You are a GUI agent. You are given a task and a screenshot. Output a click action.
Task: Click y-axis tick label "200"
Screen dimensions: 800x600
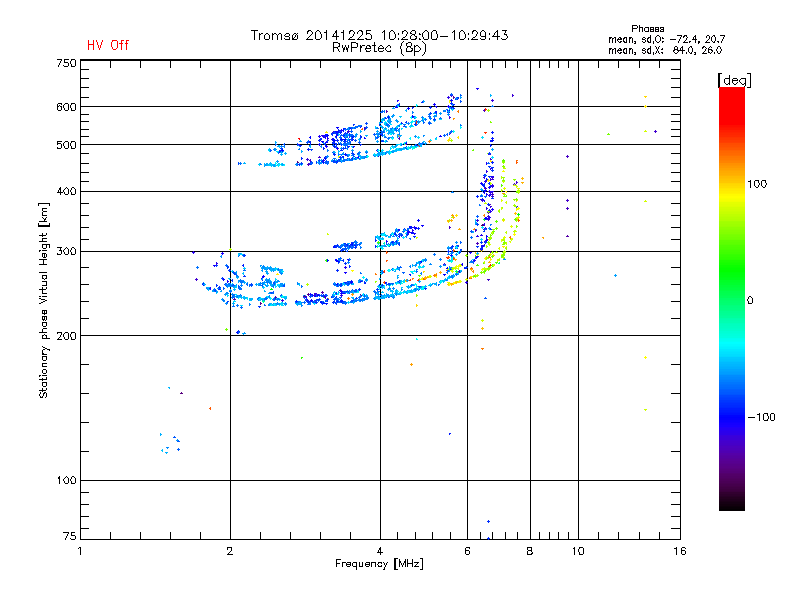tap(66, 336)
